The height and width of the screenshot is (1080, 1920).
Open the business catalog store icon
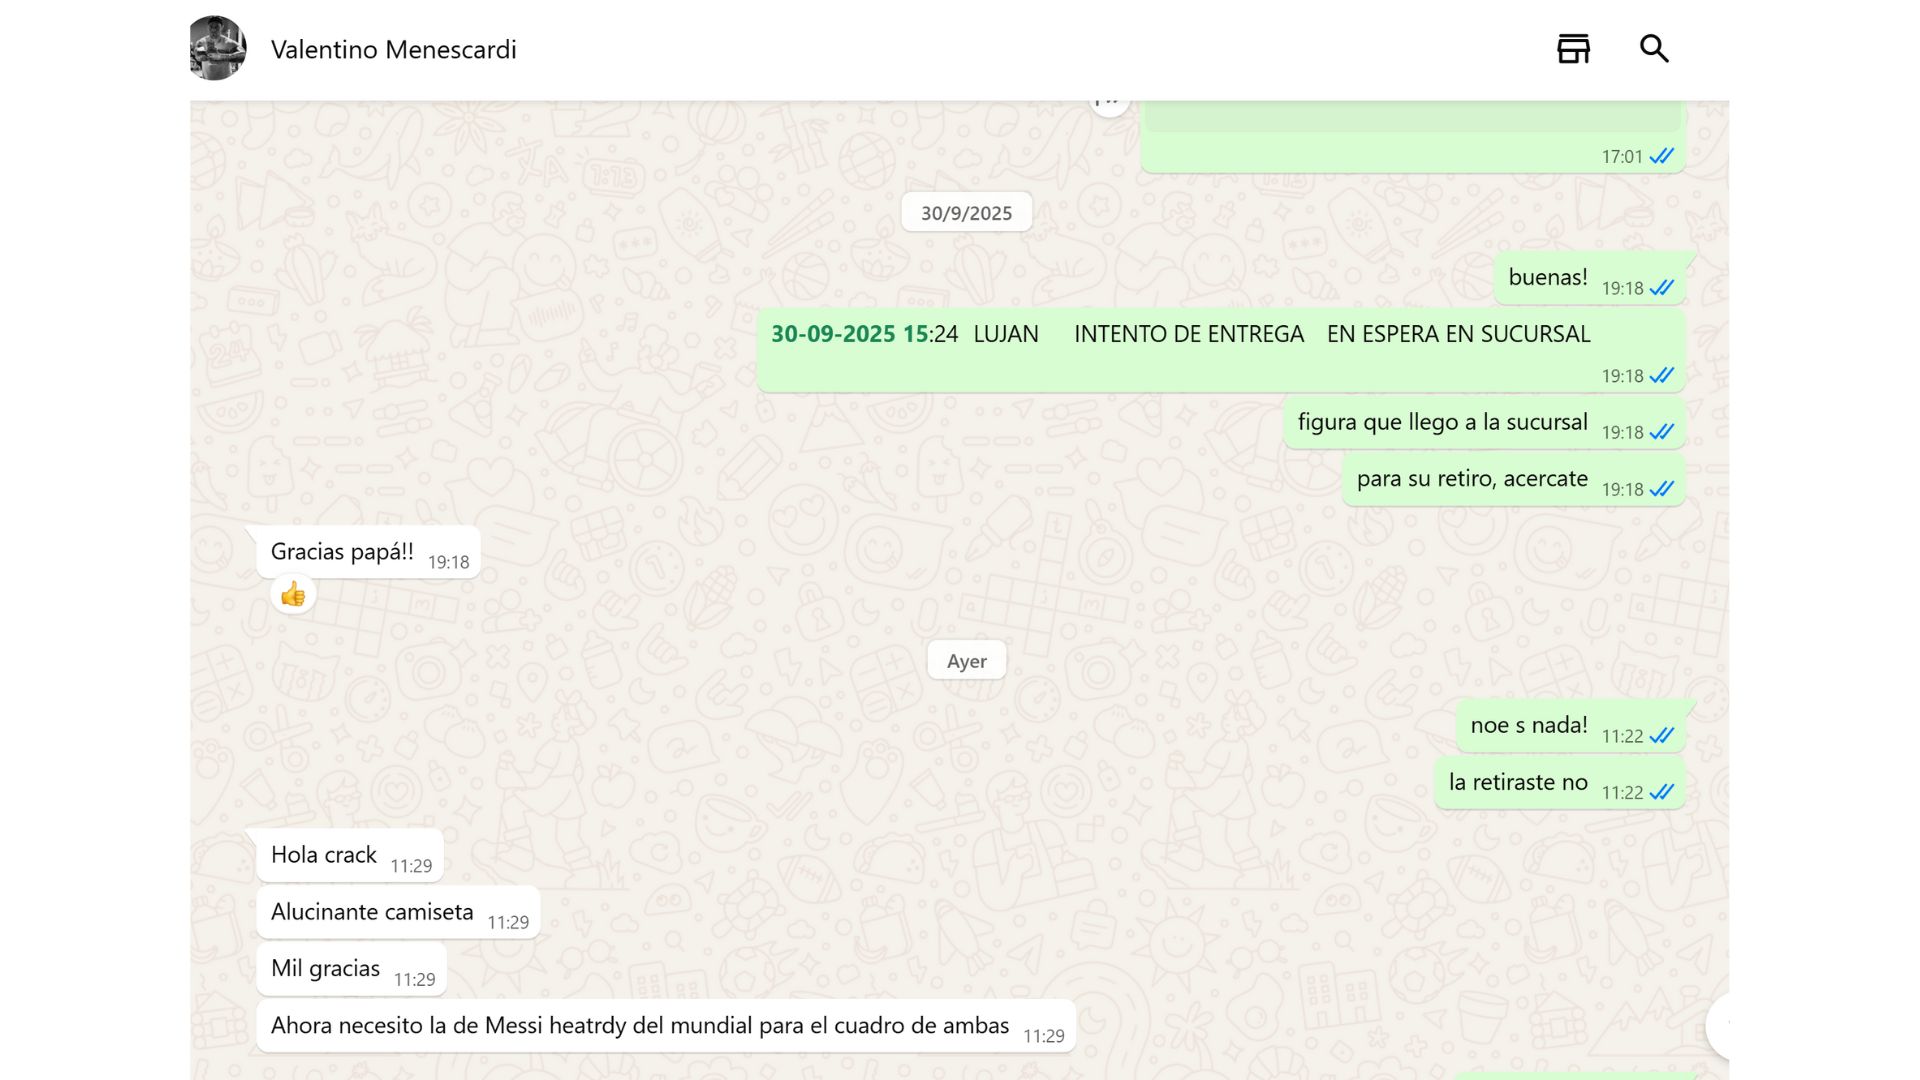1573,48
